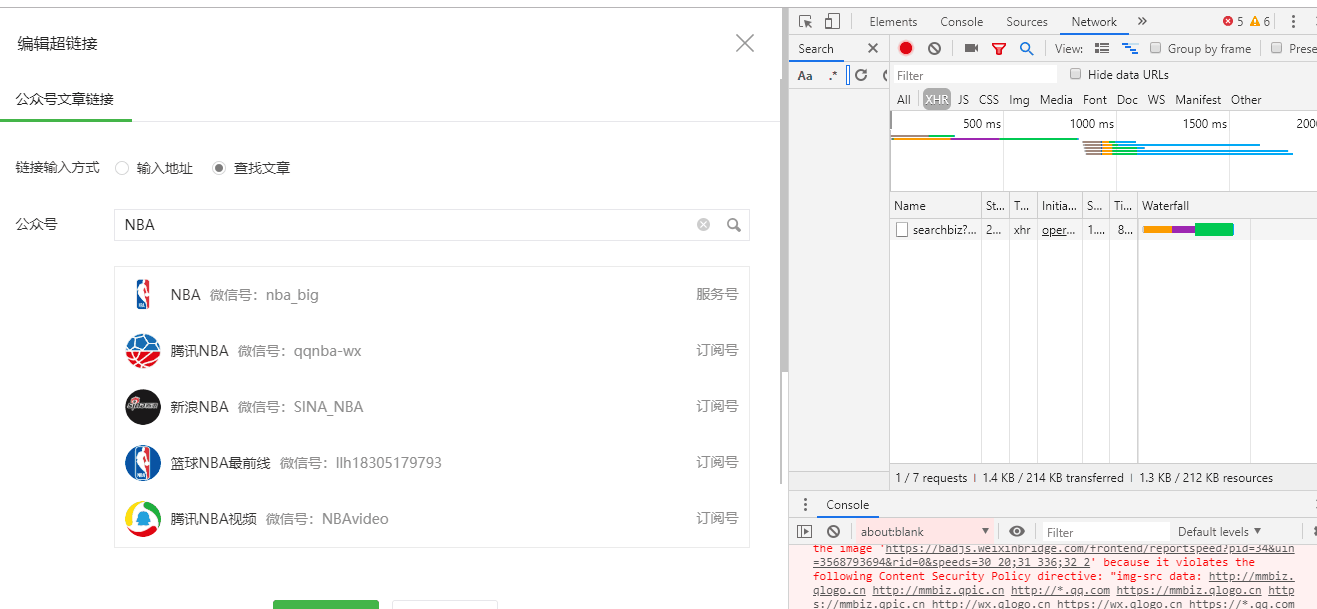Screen dimensions: 1317x609
Task: Focus the network Filter input
Action: (974, 75)
